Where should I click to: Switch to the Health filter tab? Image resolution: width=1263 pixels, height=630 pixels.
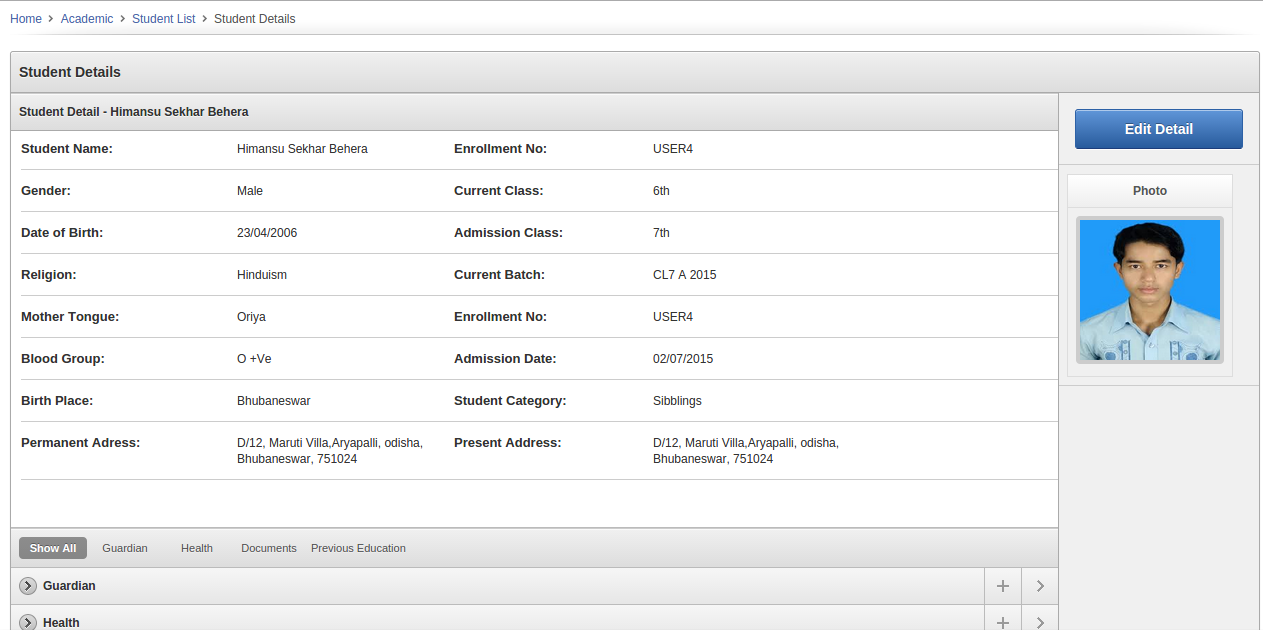(197, 548)
